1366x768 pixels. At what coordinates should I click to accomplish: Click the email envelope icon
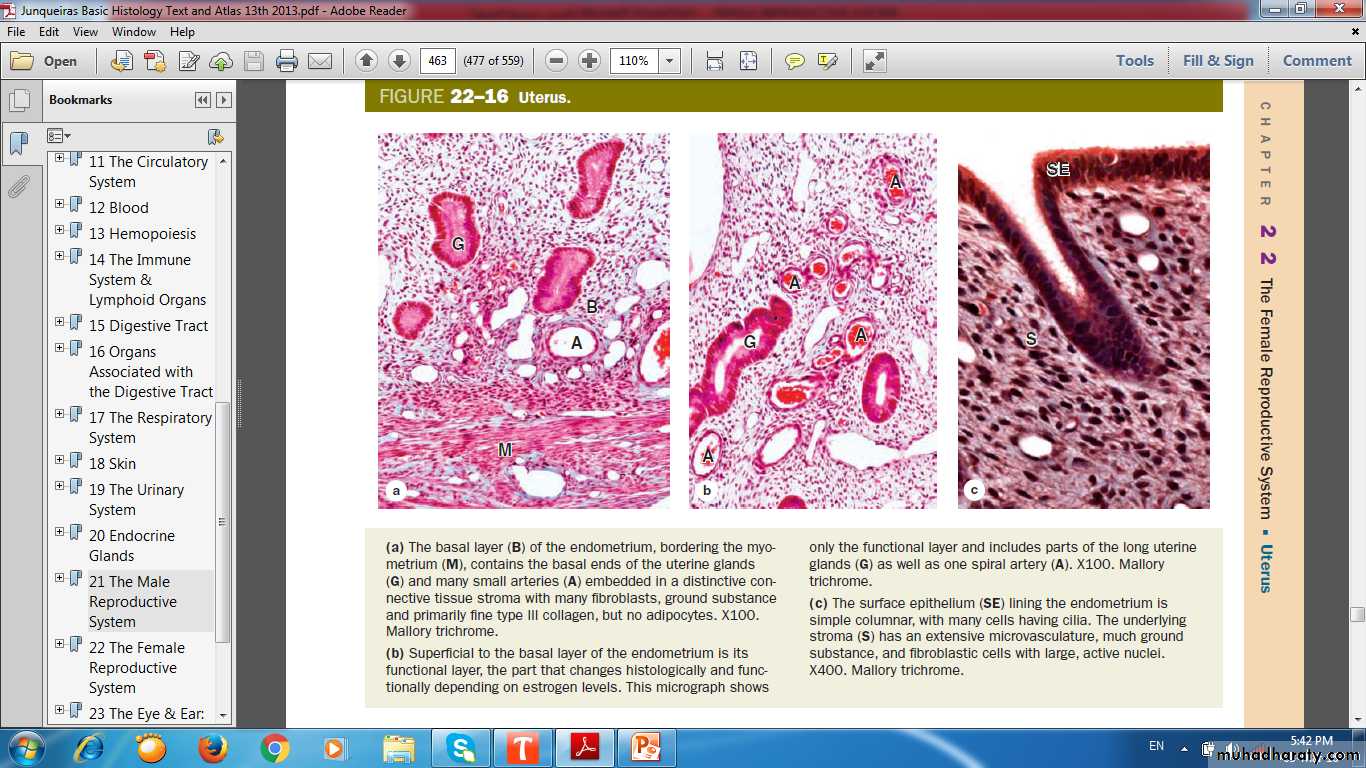point(320,61)
